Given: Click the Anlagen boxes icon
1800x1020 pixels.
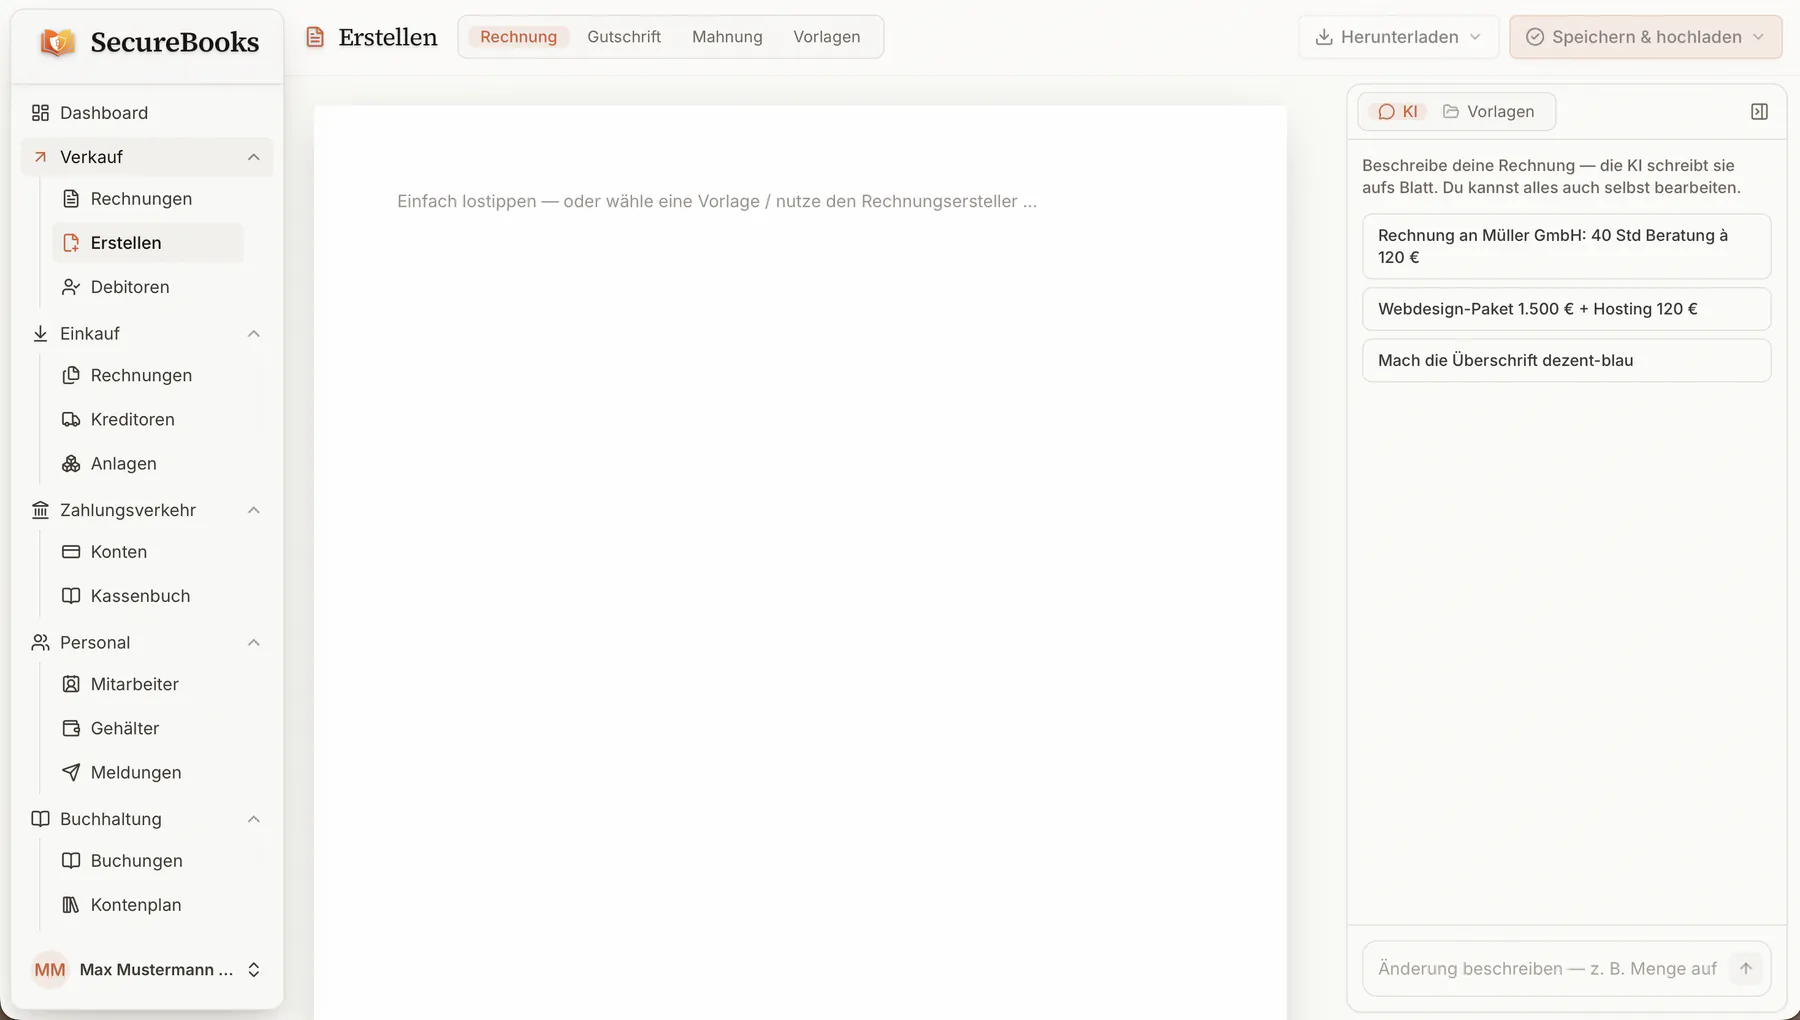Looking at the screenshot, I should (x=71, y=463).
